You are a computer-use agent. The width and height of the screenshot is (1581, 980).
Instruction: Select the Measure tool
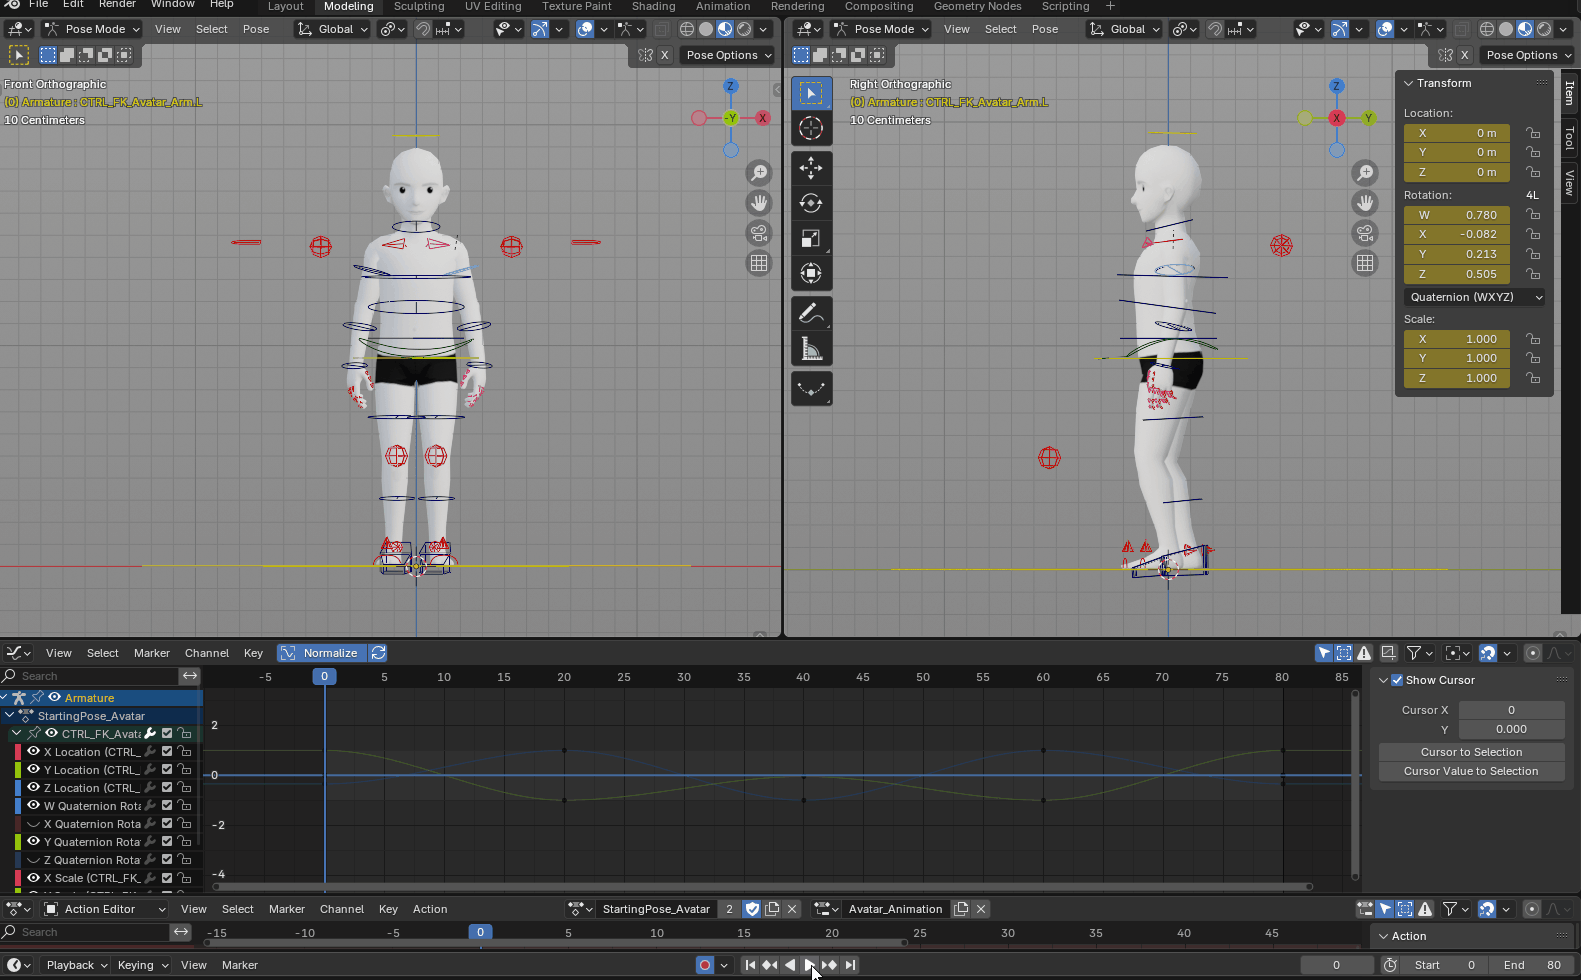click(811, 349)
